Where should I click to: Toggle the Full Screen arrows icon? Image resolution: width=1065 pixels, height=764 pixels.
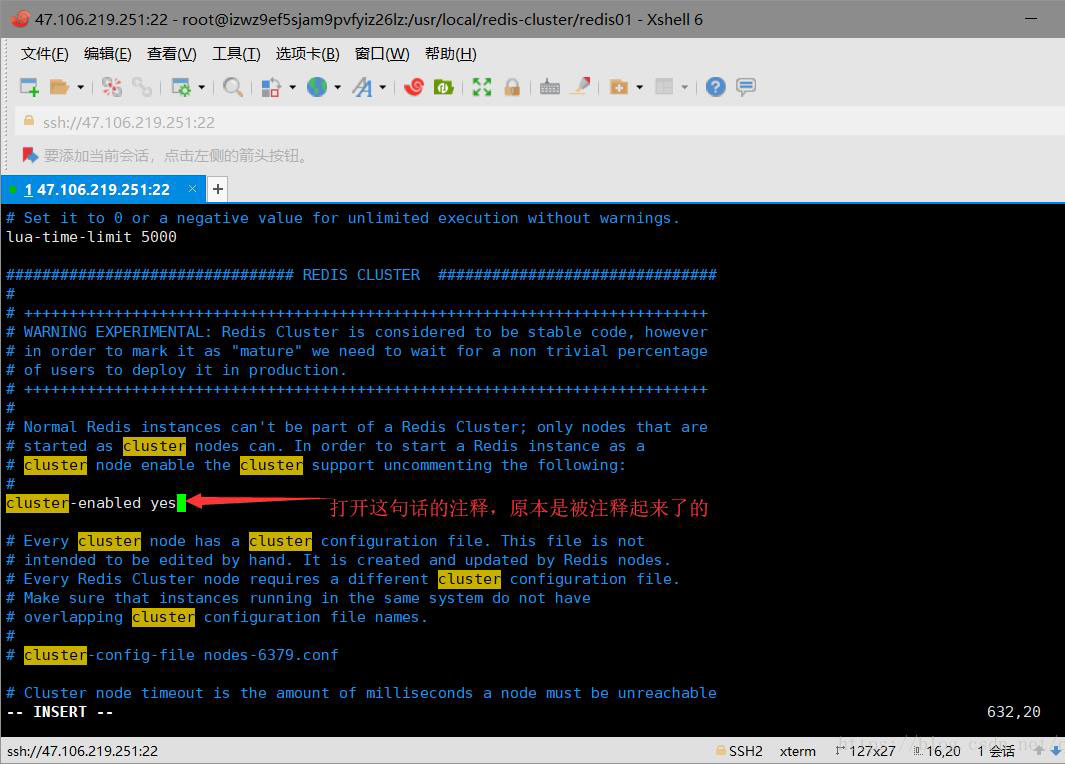coord(482,87)
